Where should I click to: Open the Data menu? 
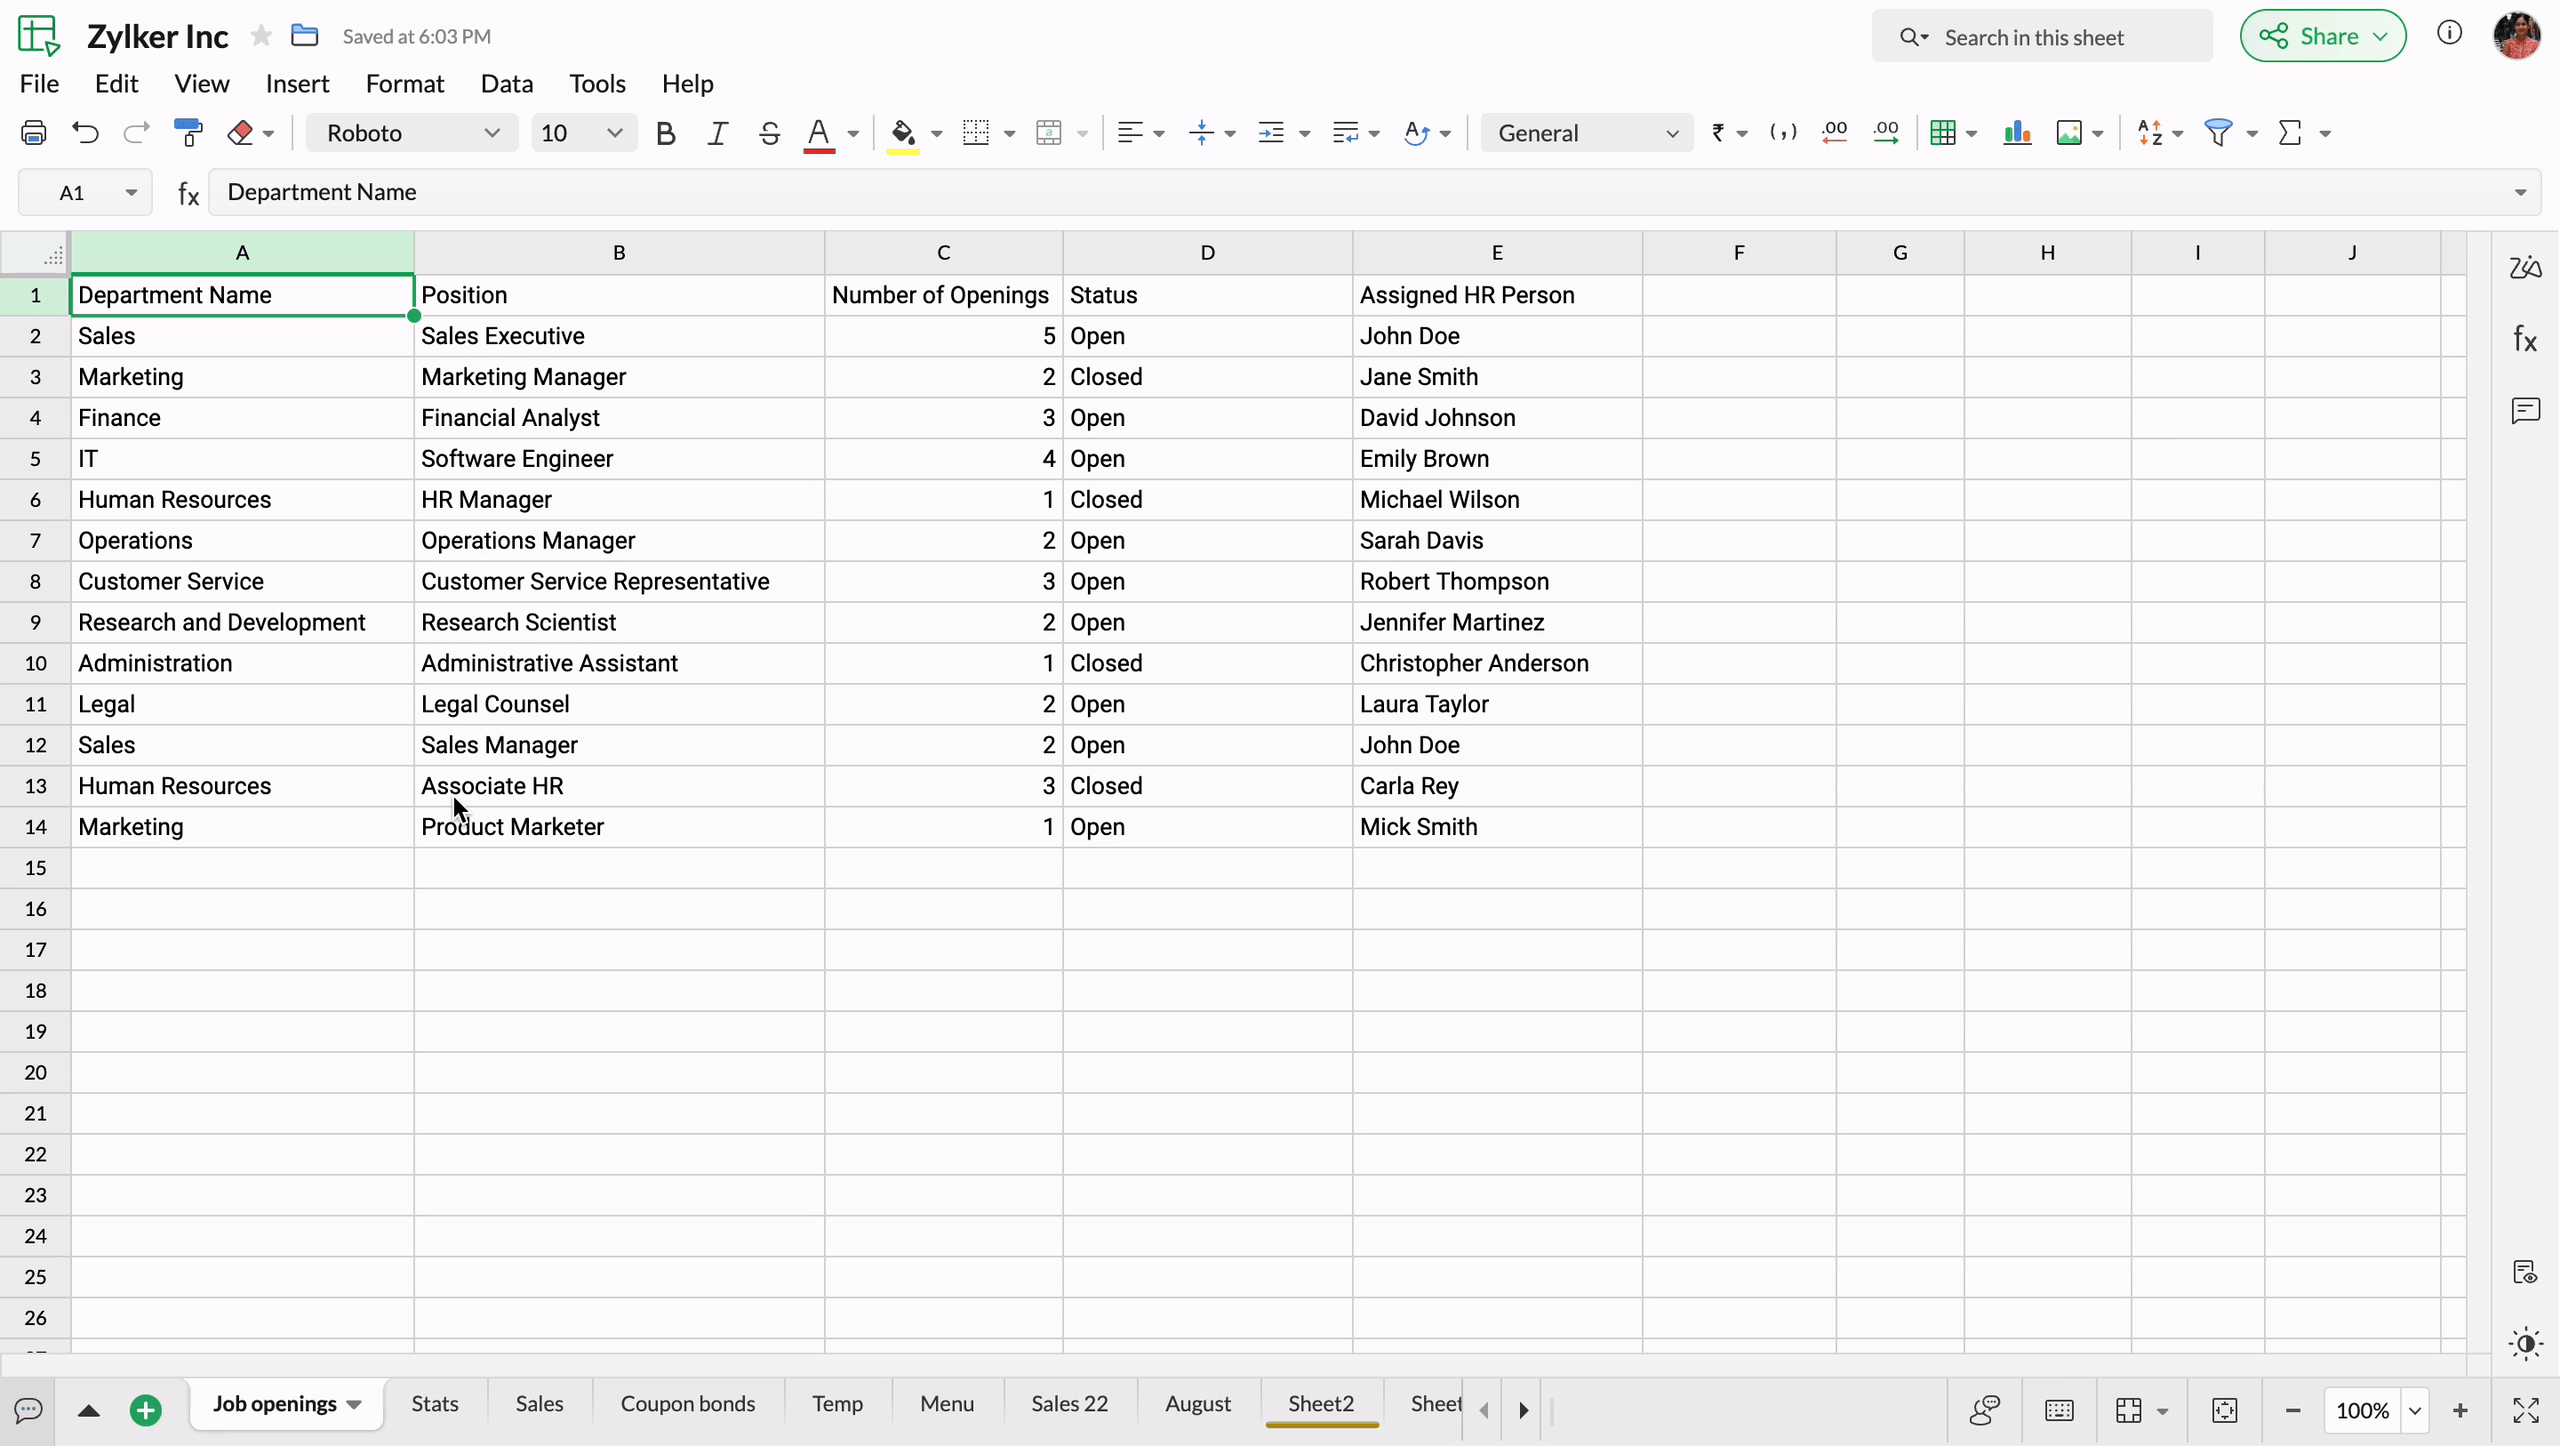(506, 83)
